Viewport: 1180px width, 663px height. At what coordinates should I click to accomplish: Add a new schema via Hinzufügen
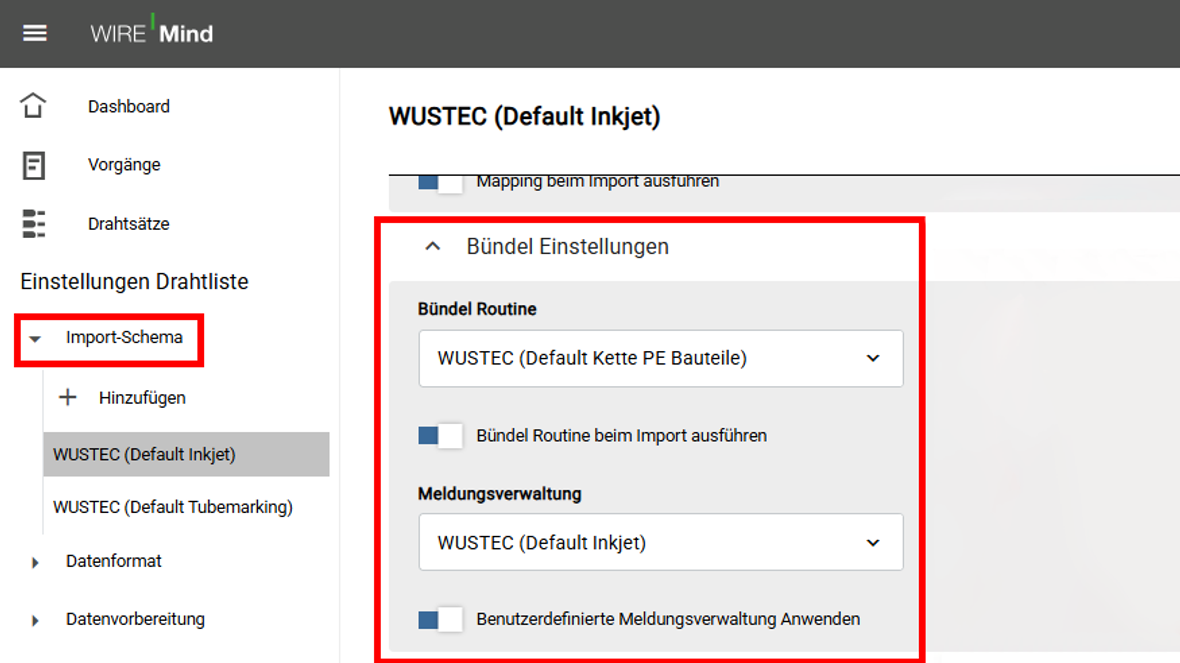click(x=142, y=397)
